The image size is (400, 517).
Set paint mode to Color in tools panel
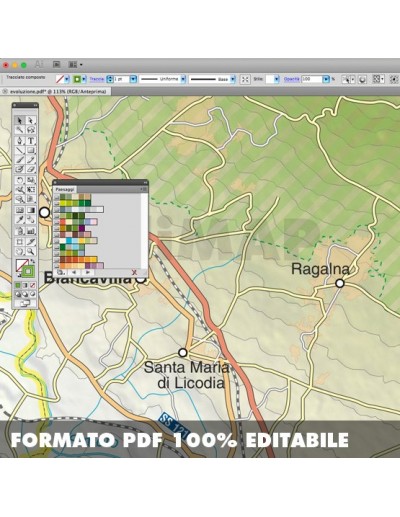[18, 285]
